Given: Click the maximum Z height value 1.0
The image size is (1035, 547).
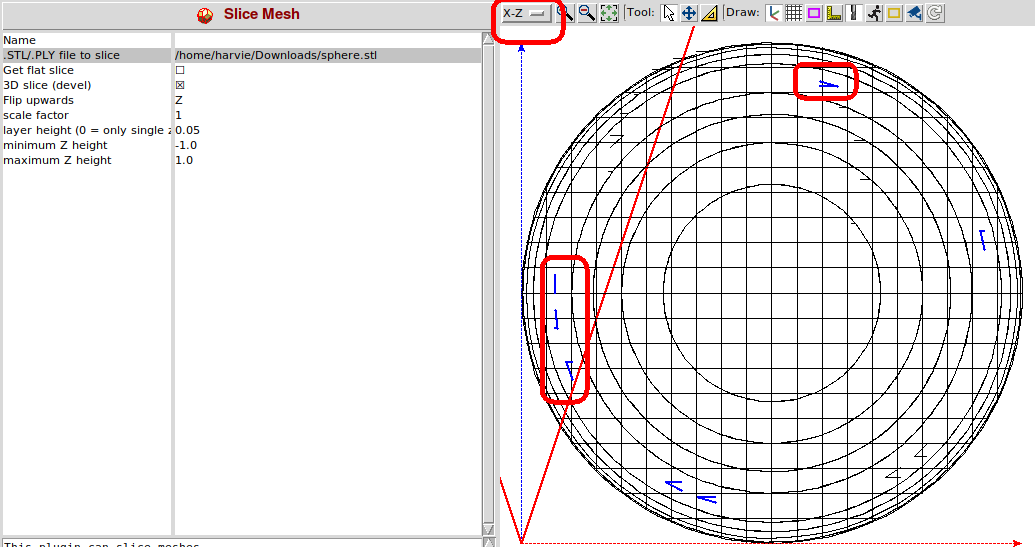Looking at the screenshot, I should (x=184, y=160).
